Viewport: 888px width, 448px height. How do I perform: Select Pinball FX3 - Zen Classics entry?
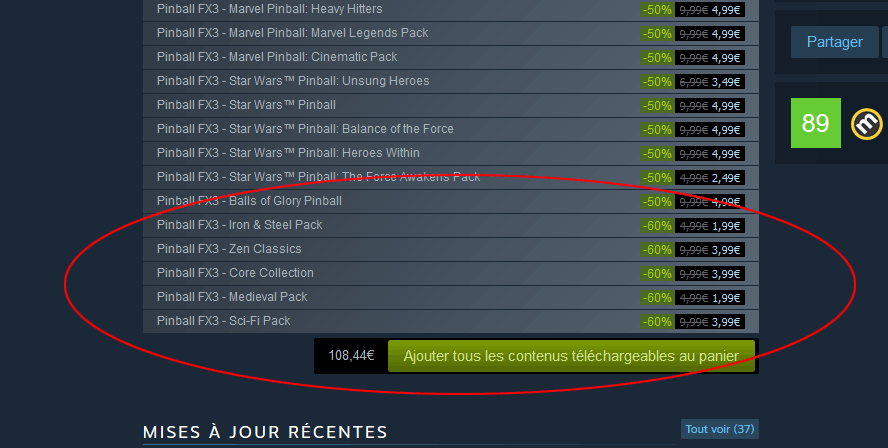451,249
